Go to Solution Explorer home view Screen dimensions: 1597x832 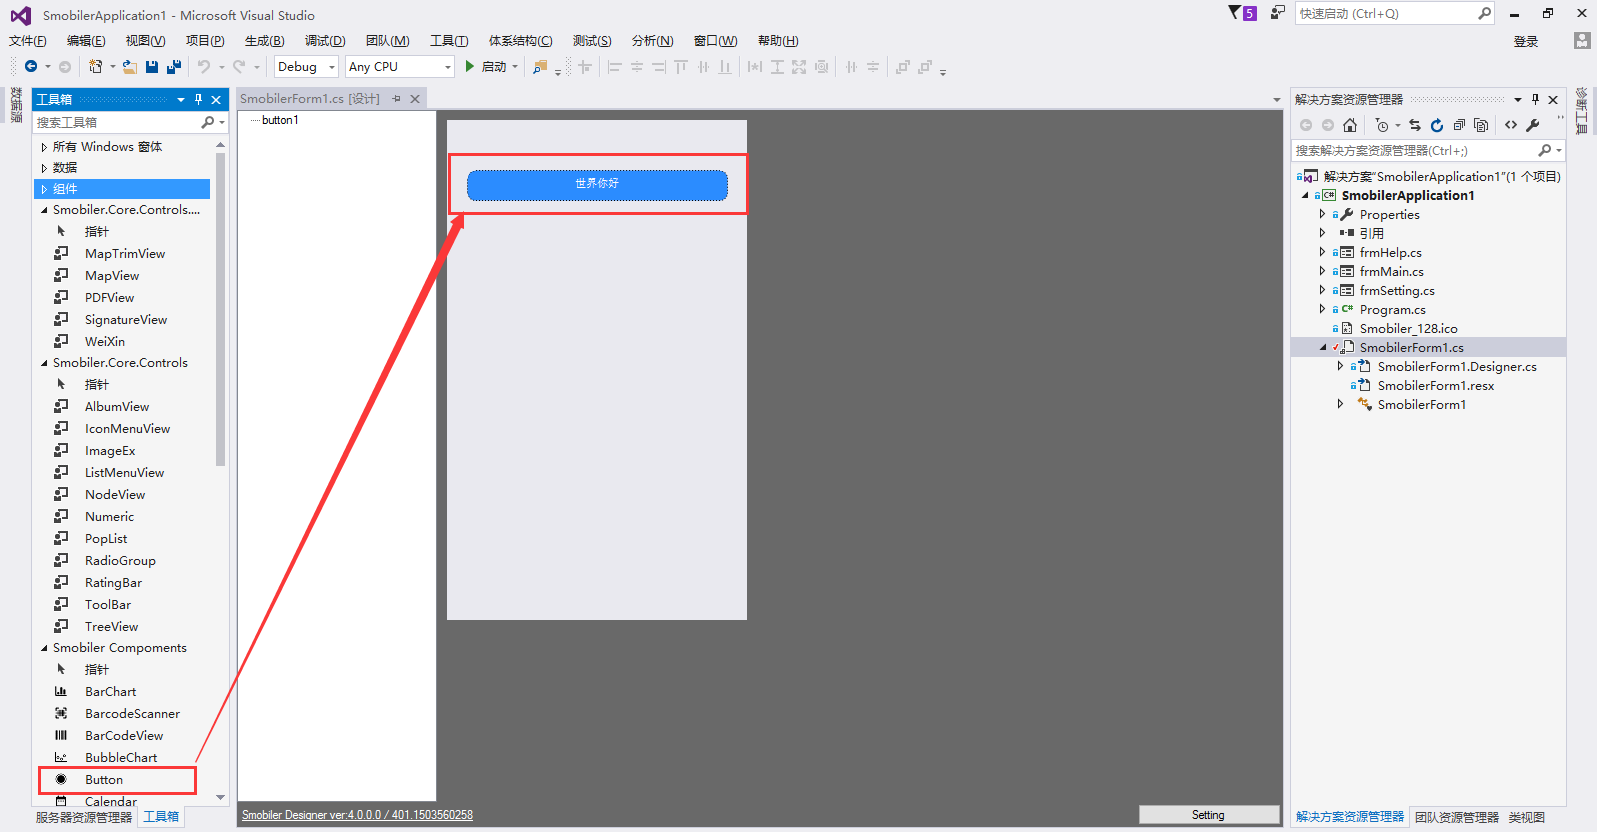click(1350, 125)
